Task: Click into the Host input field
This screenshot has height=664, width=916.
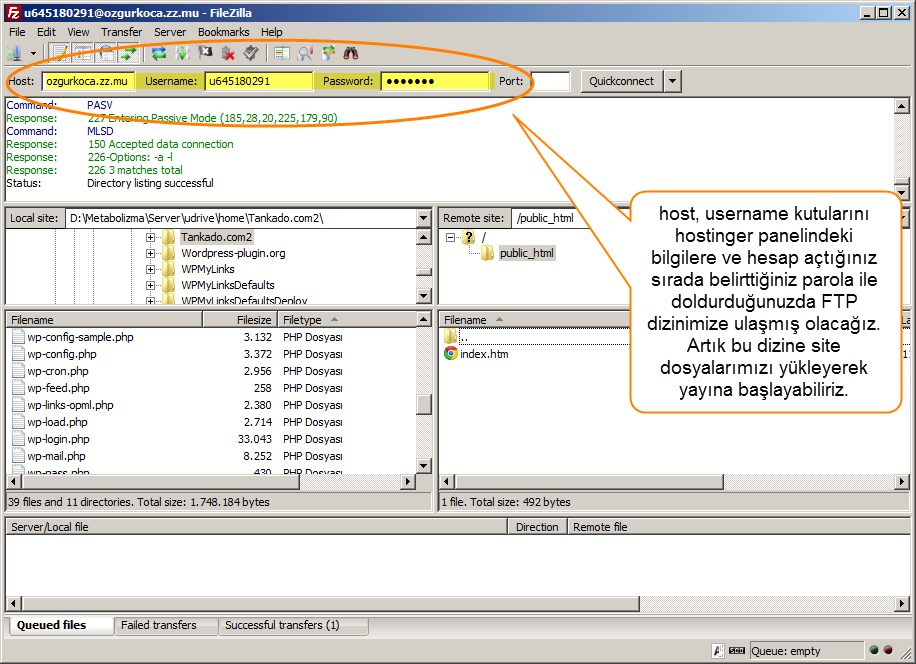Action: pos(89,81)
